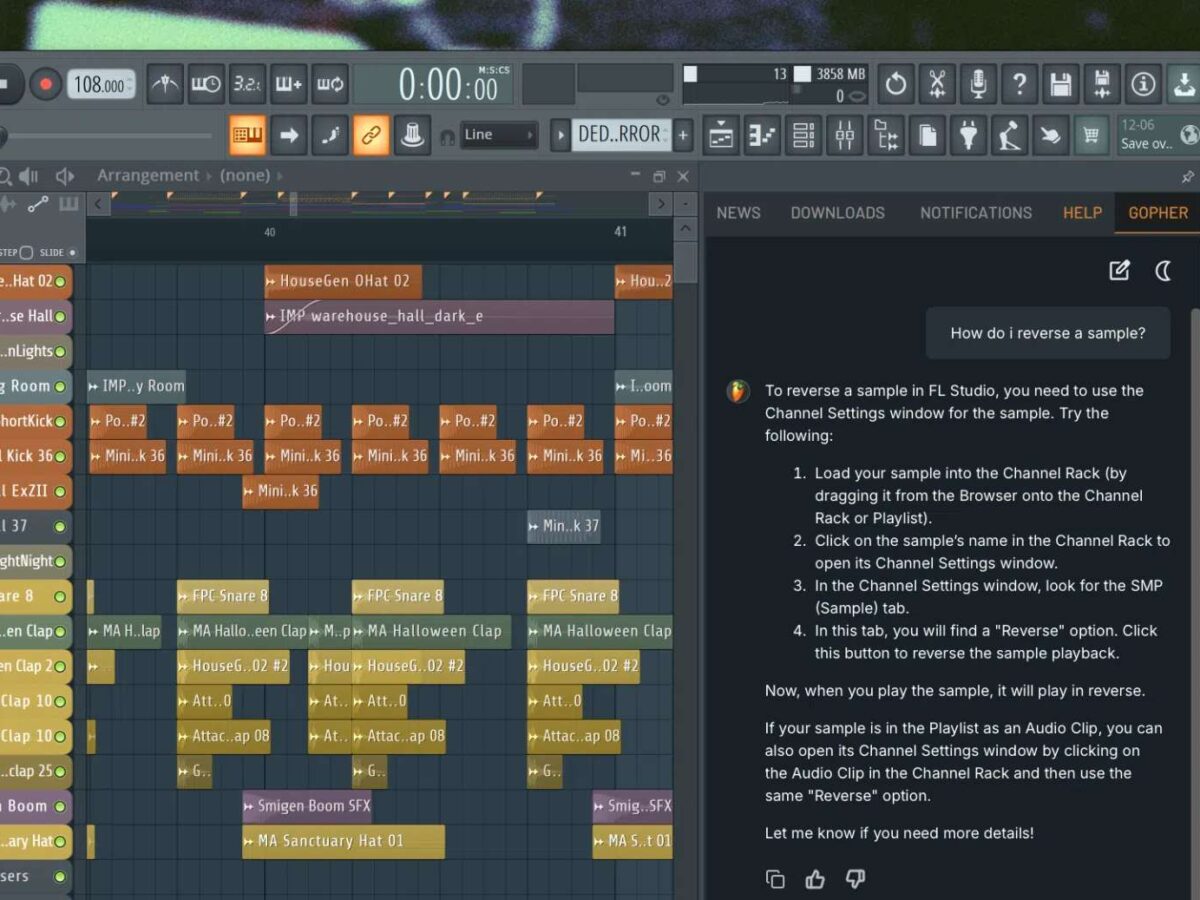The height and width of the screenshot is (900, 1200).
Task: Open the Plugin picker plug icon
Action: (x=967, y=135)
